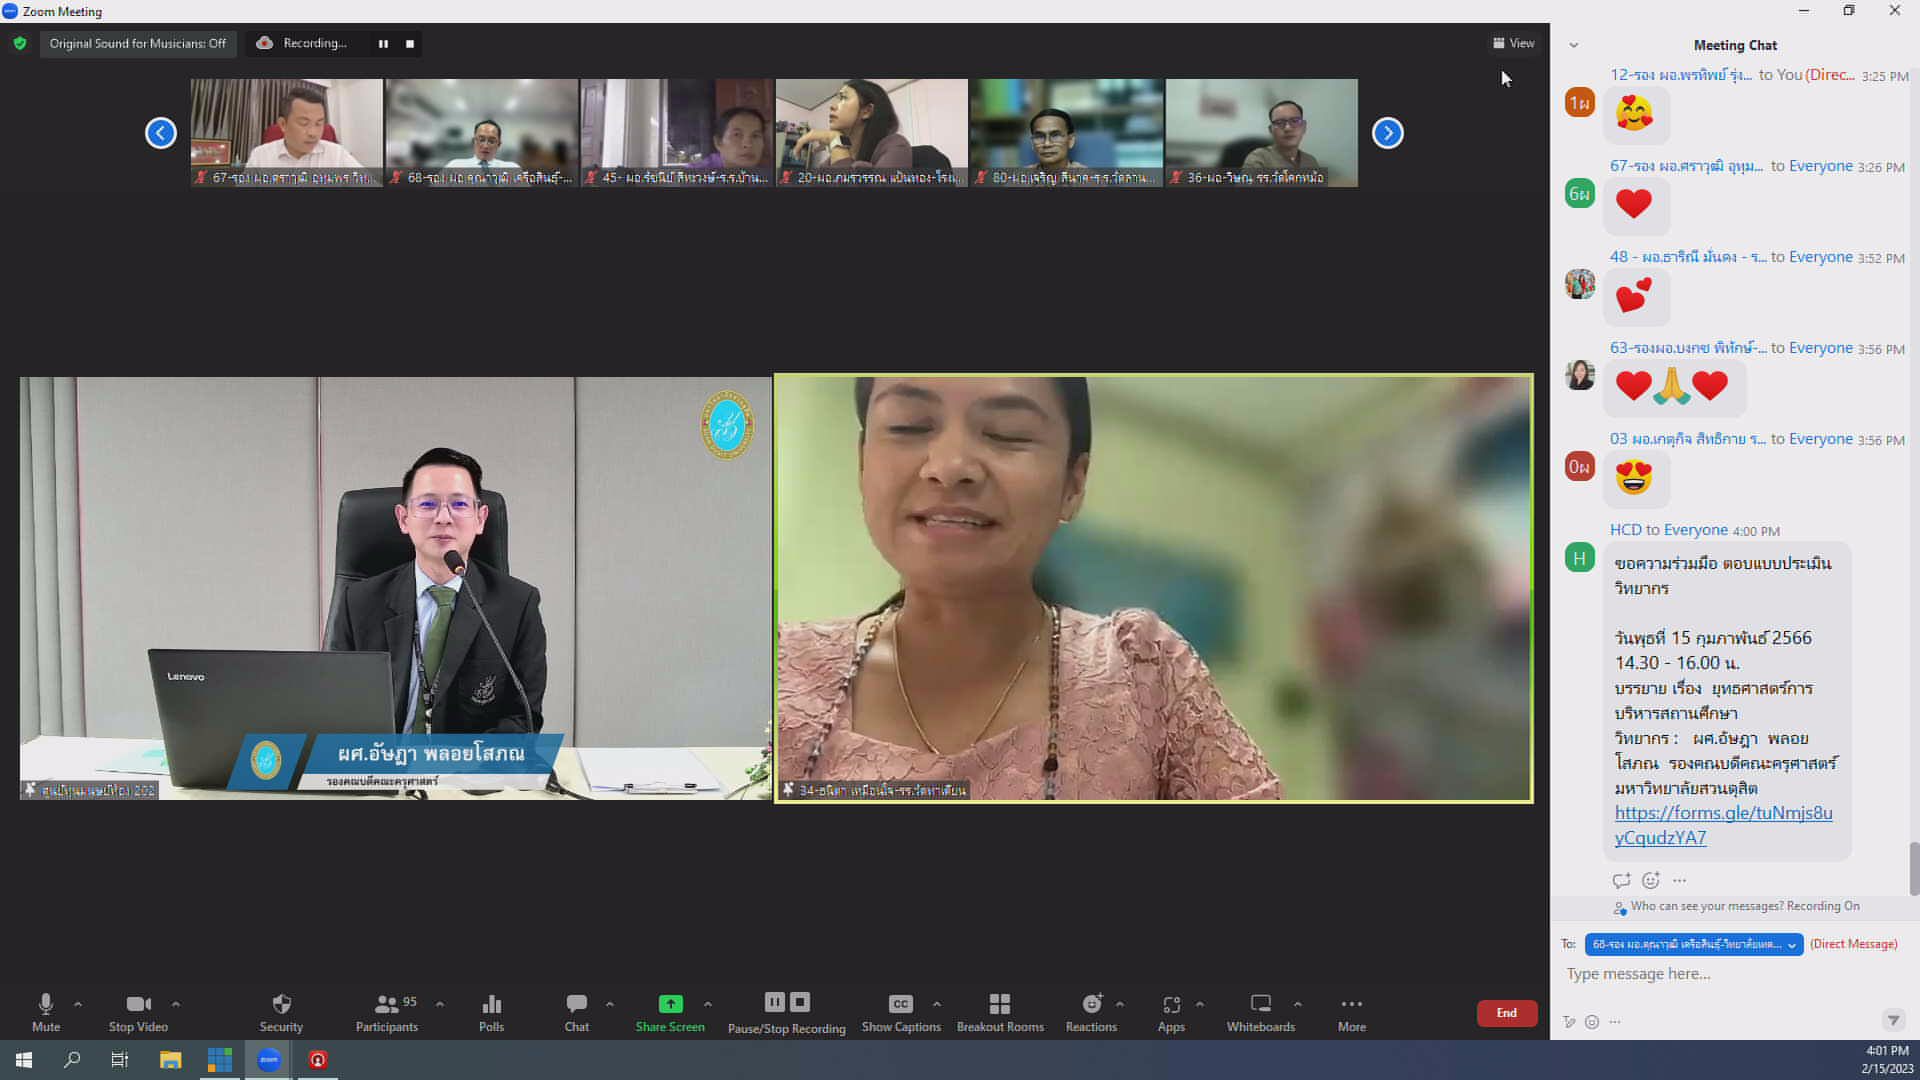1920x1080 pixels.
Task: Toggle Original Sound for Musicians
Action: (x=138, y=43)
